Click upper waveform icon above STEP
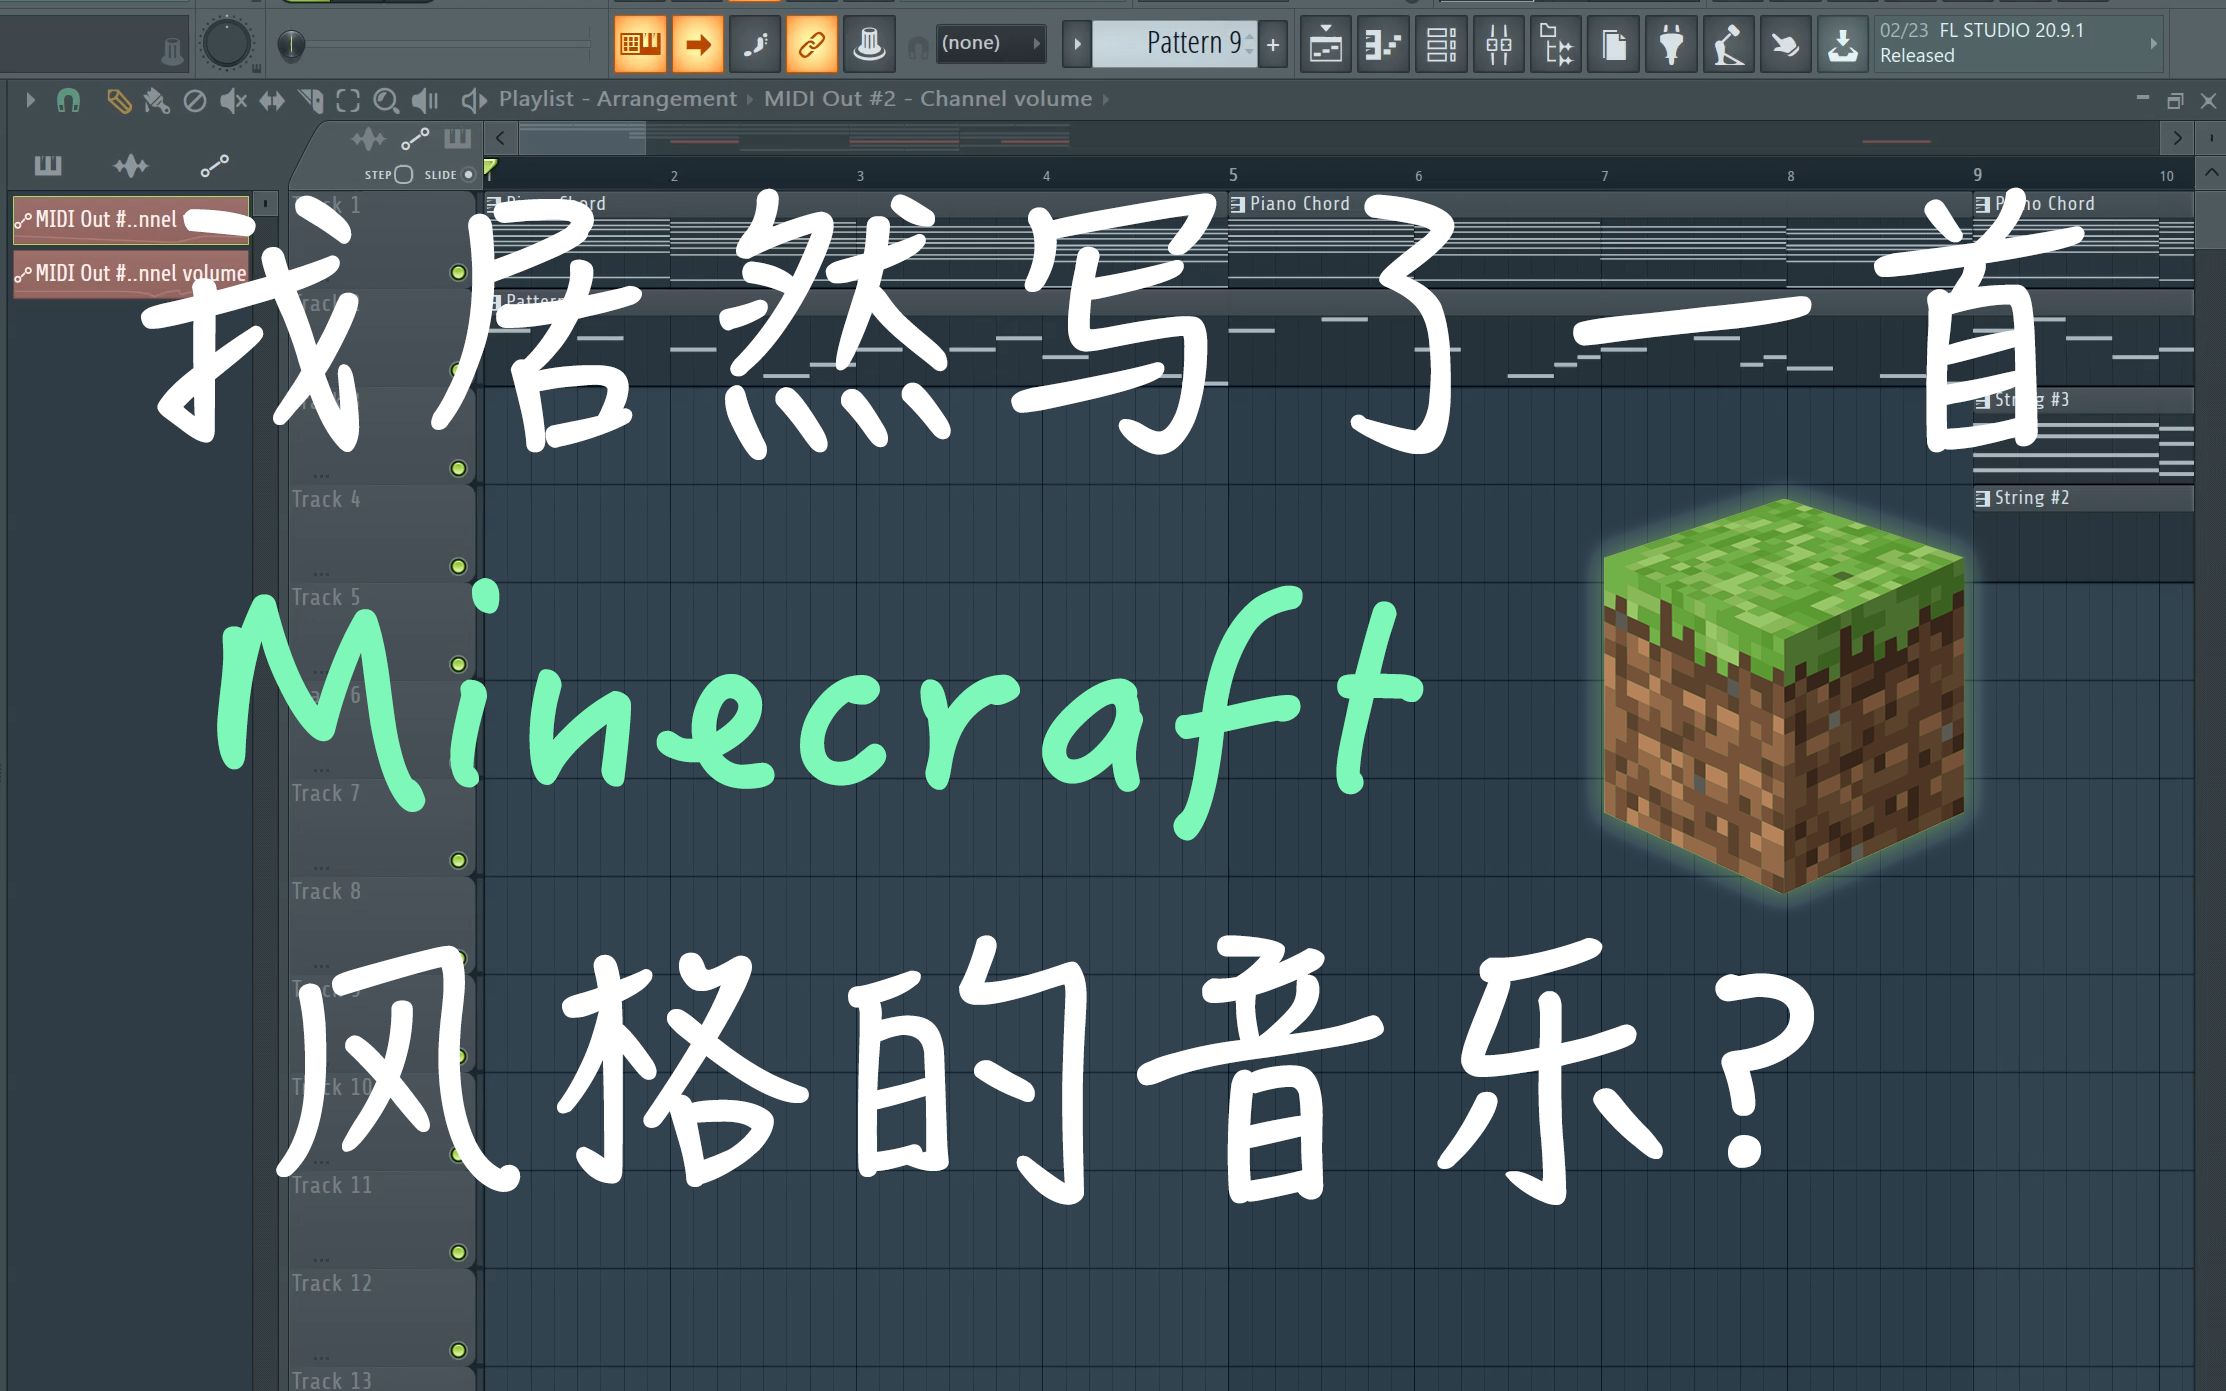Viewport: 2226px width, 1391px height. [x=368, y=138]
